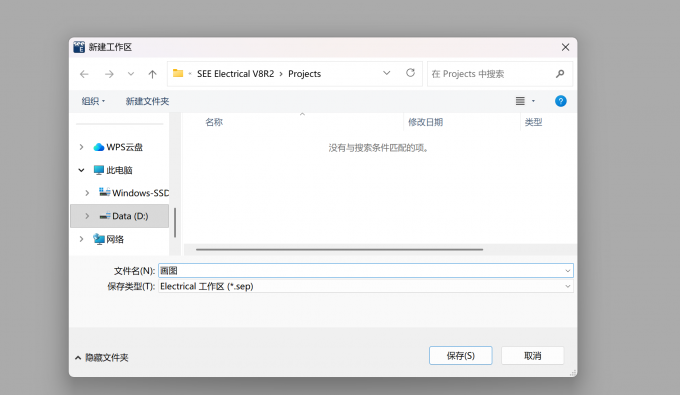Collapse the 此电脑 tree node

coord(81,170)
